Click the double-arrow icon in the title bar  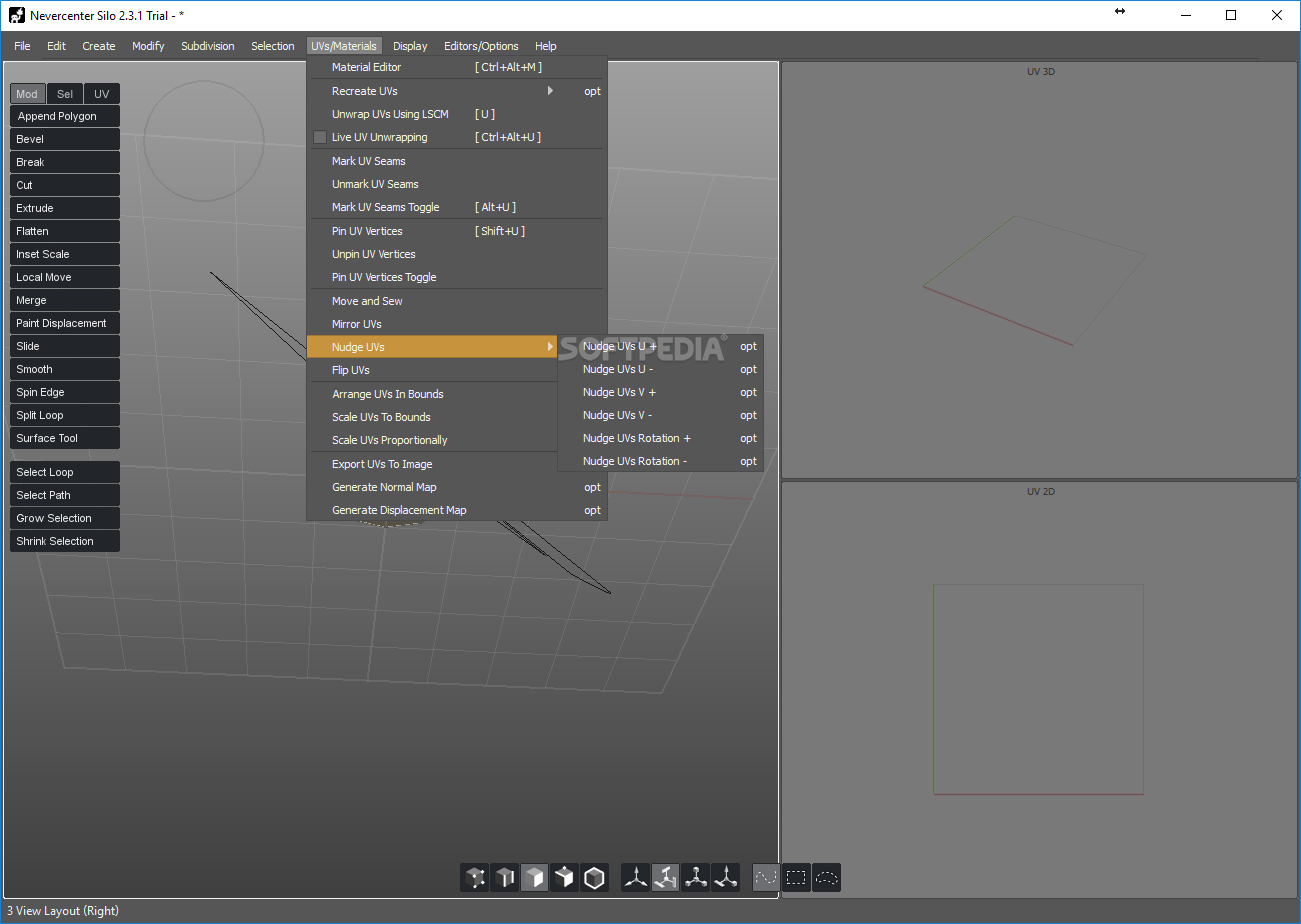(x=1119, y=12)
